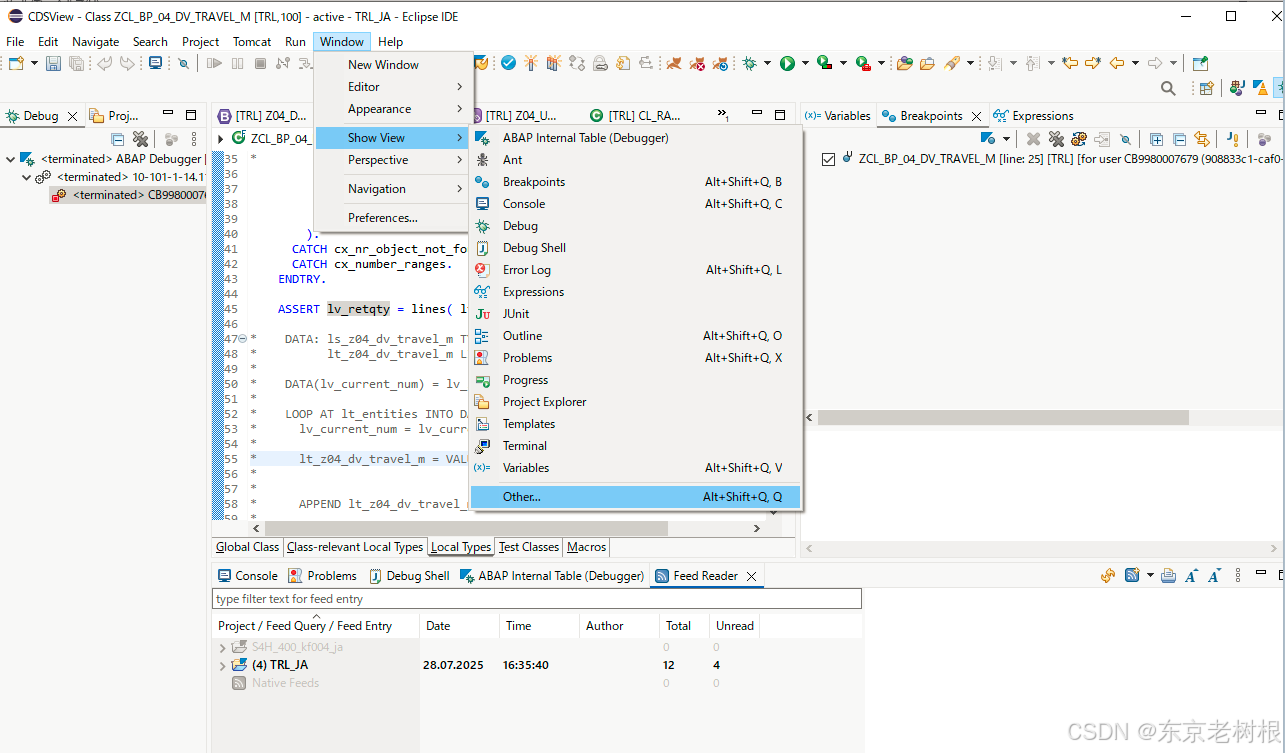The height and width of the screenshot is (753, 1285).
Task: Open the Global Class editor tab
Action: tap(248, 547)
